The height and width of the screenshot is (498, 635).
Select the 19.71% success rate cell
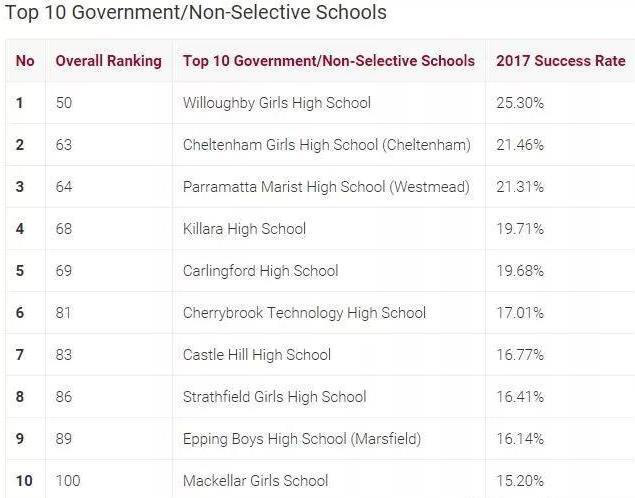tap(520, 229)
